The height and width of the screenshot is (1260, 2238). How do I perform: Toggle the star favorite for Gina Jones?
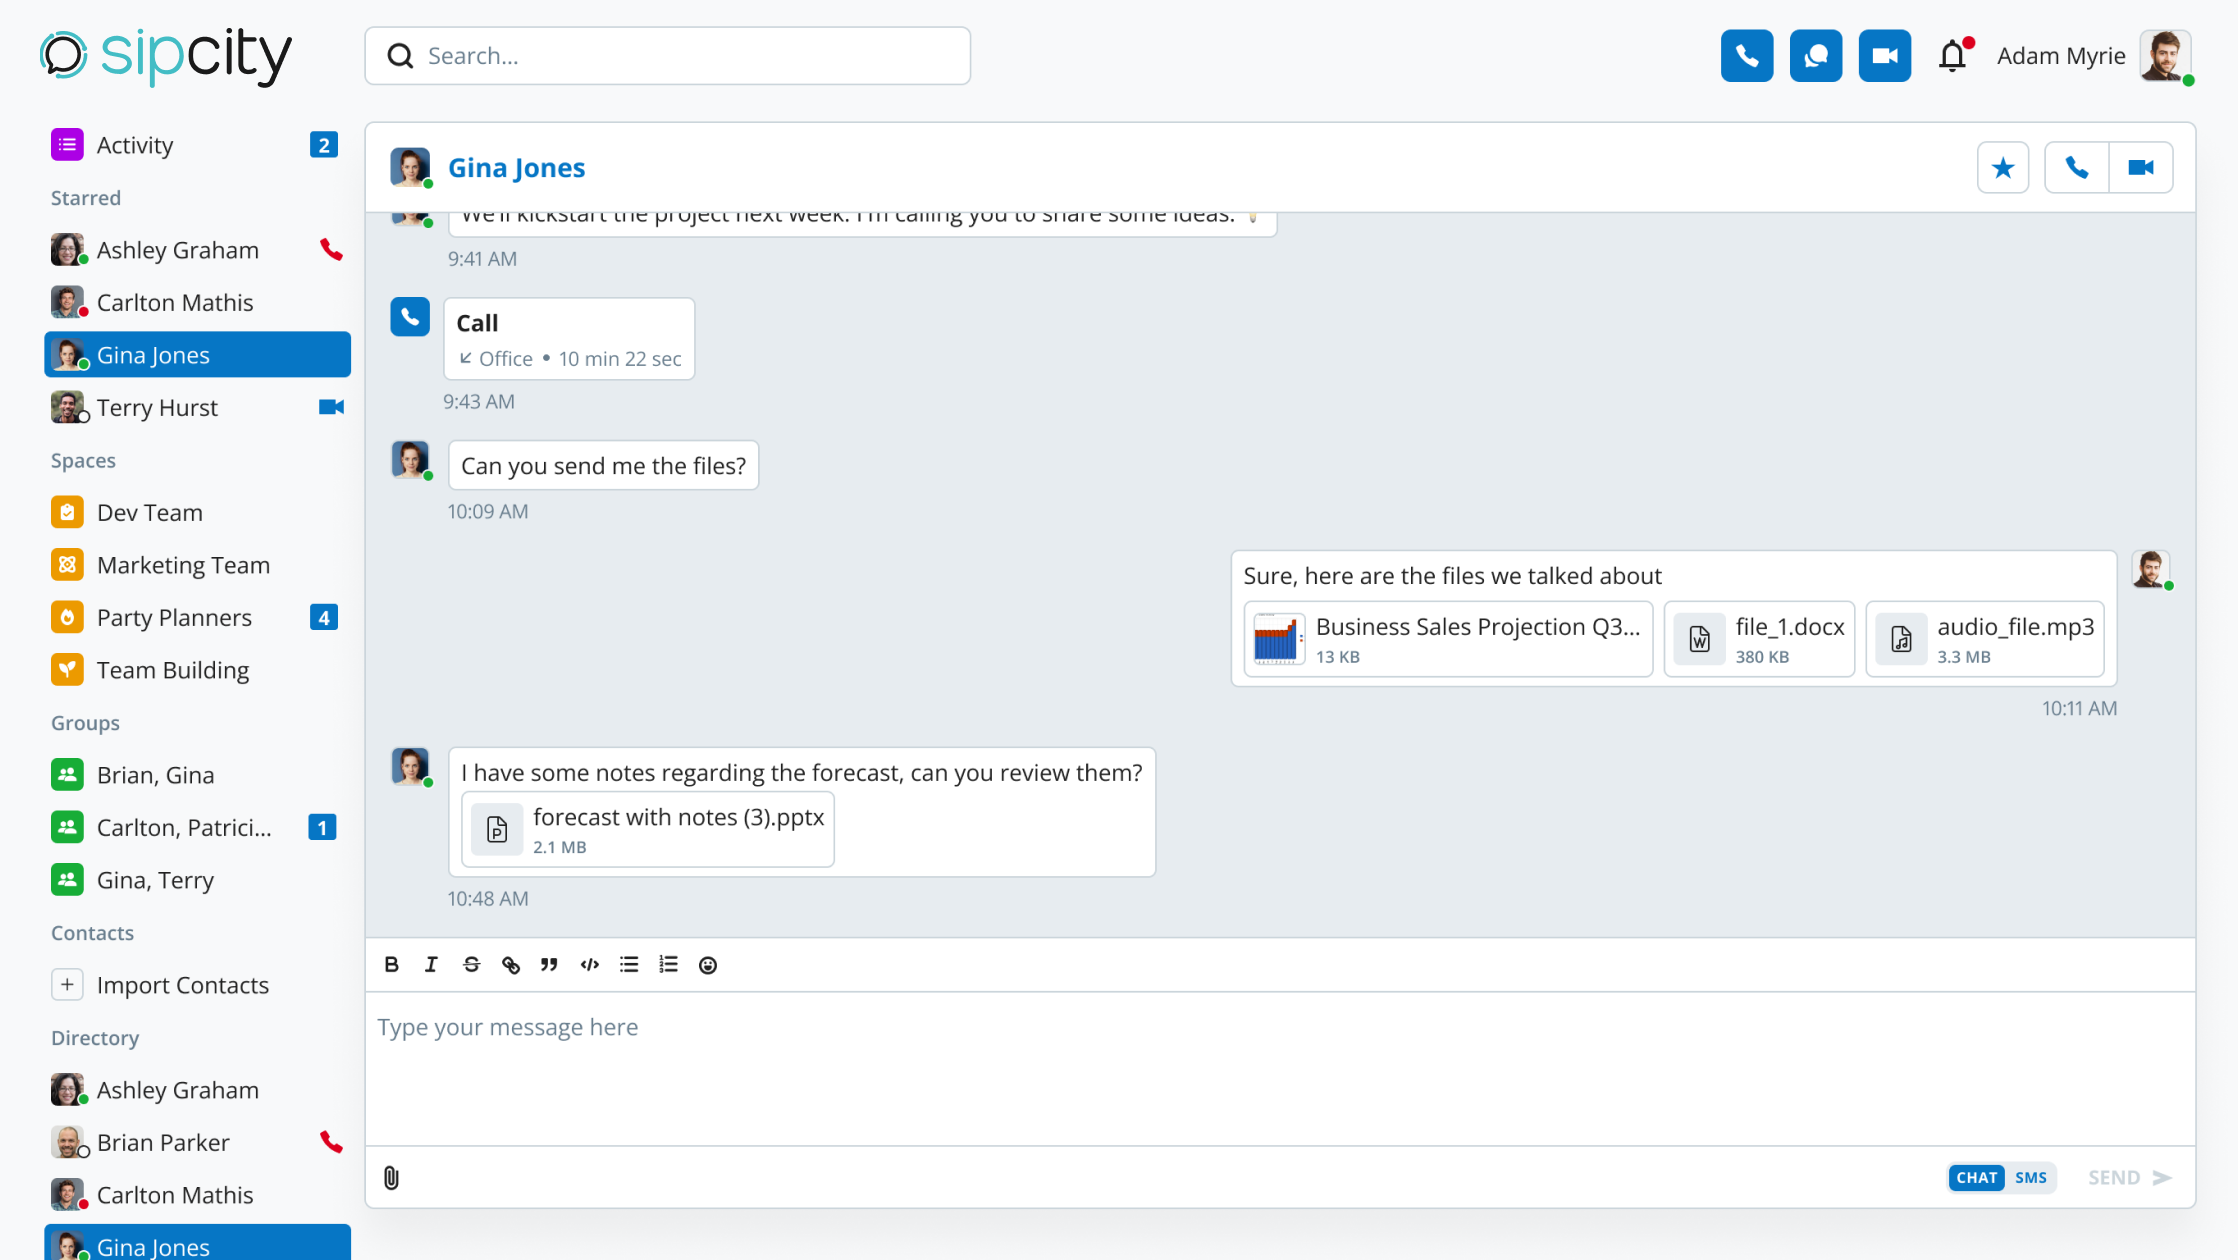(2002, 167)
